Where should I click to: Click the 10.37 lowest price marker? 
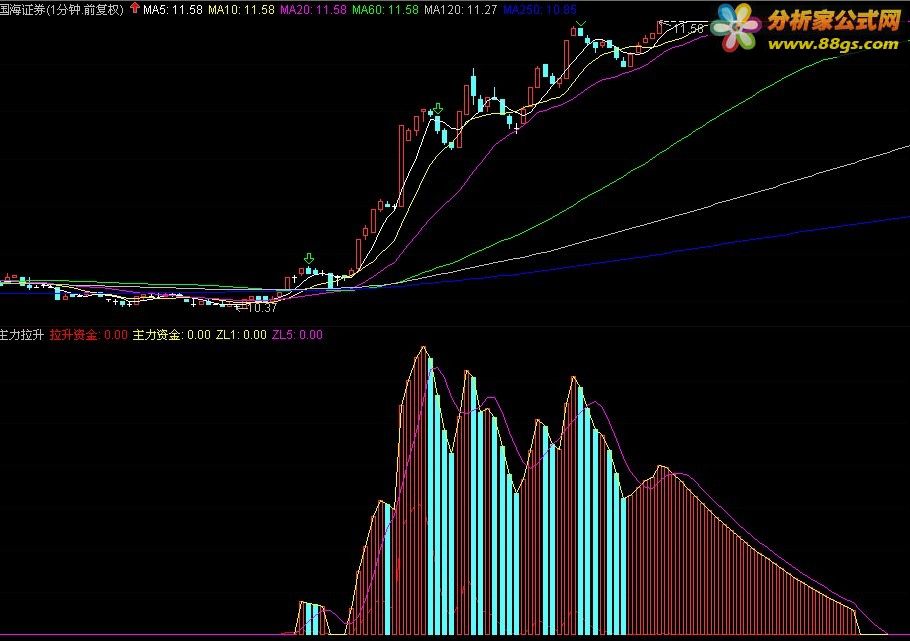click(x=258, y=308)
